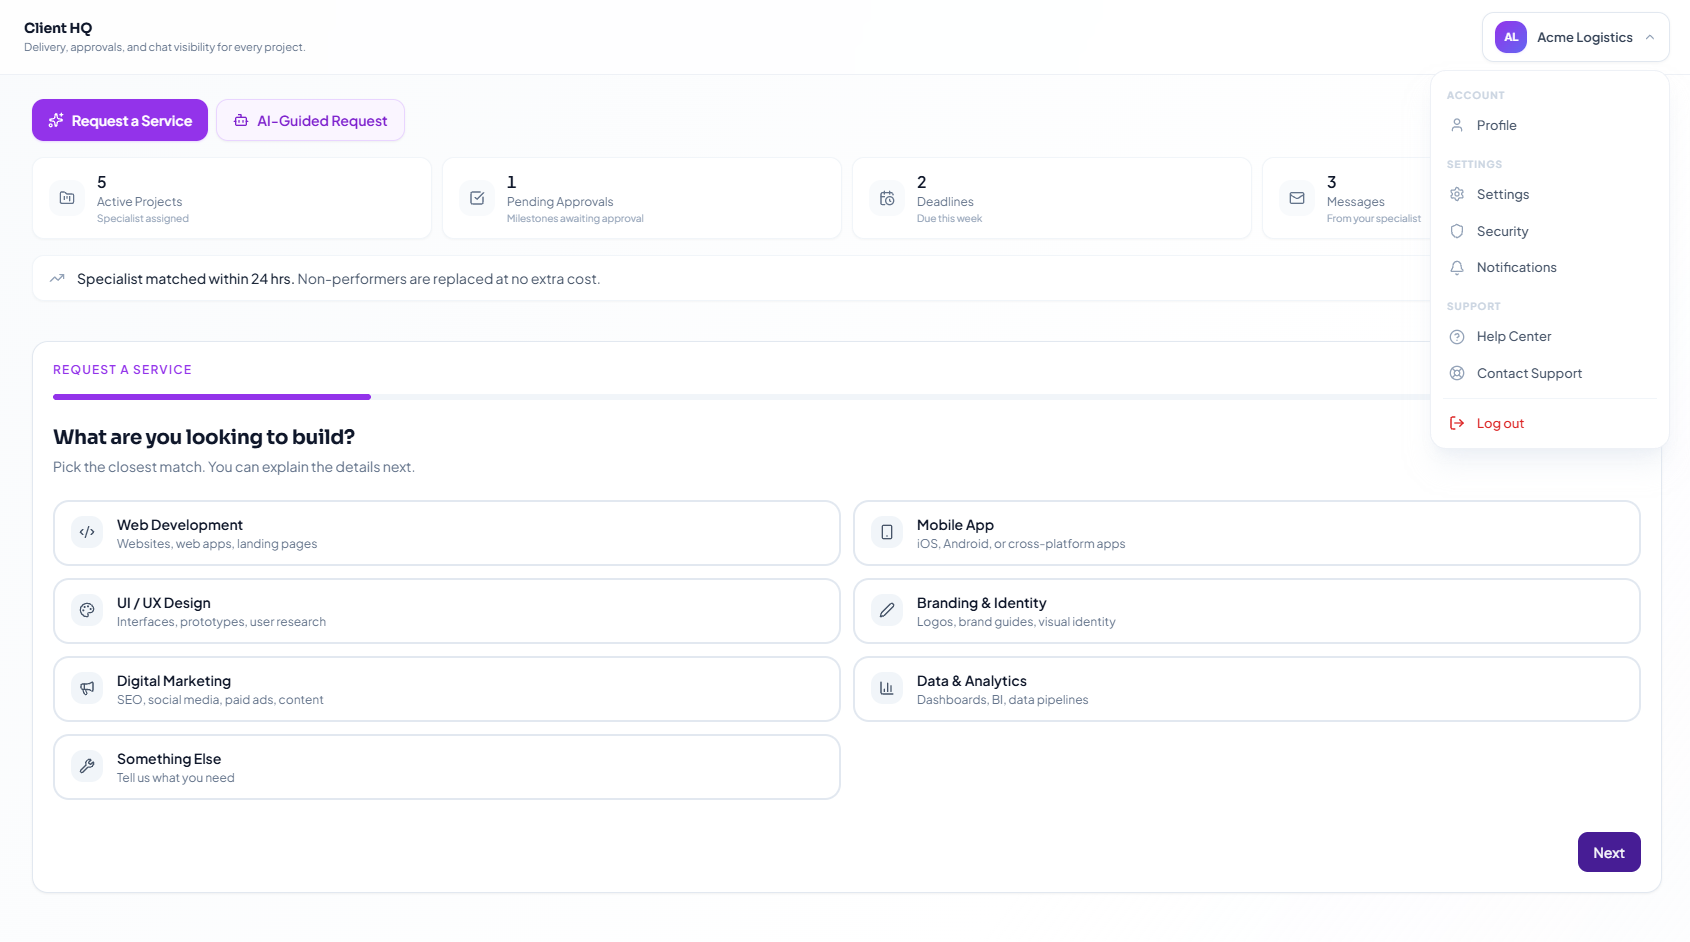Viewport: 1690px width, 942px height.
Task: Click the purple progress bar
Action: coord(211,396)
